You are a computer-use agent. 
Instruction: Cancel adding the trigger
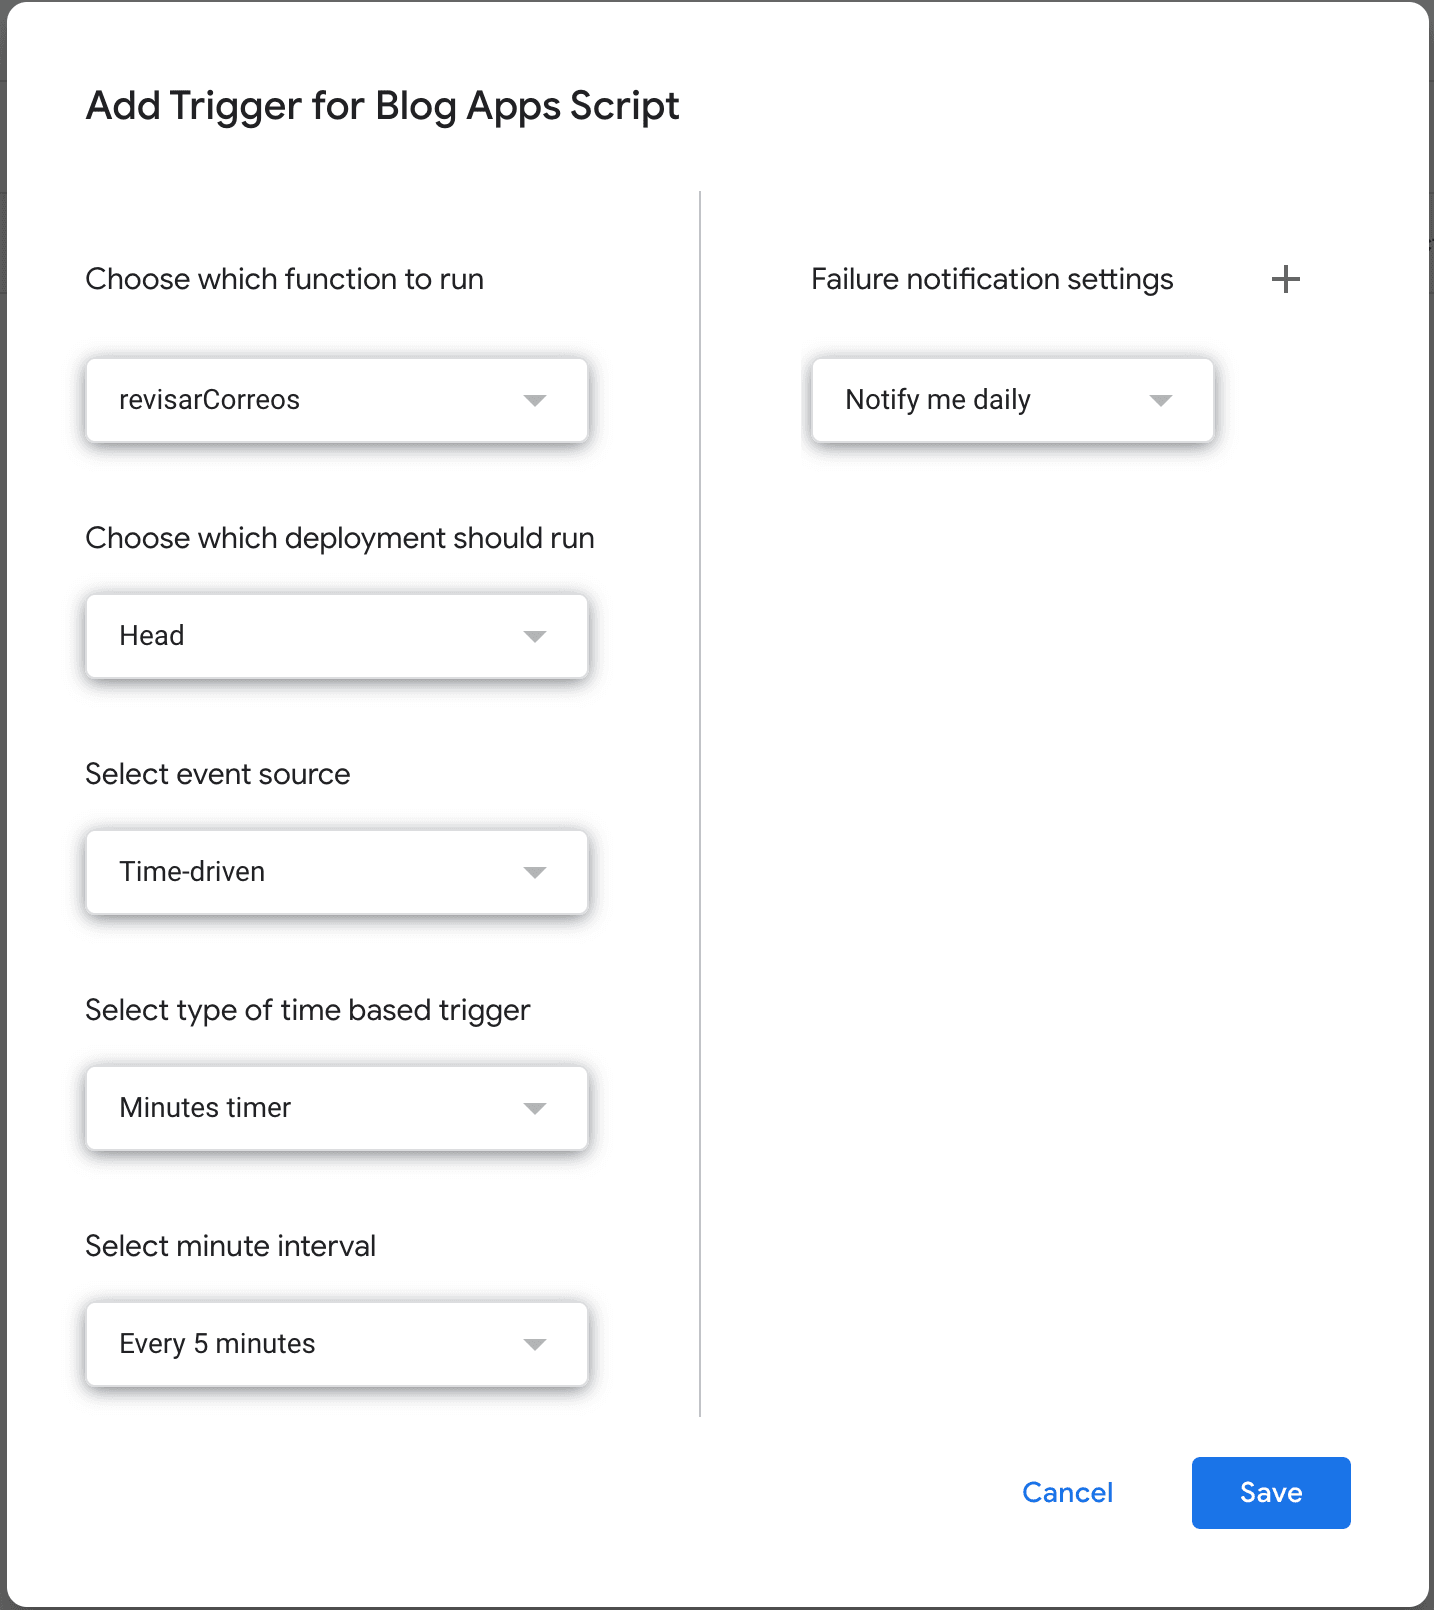(x=1067, y=1492)
